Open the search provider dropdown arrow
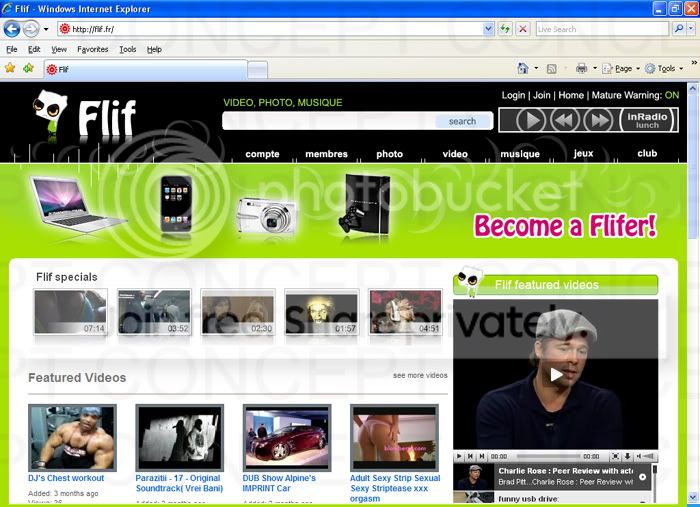 [691, 29]
